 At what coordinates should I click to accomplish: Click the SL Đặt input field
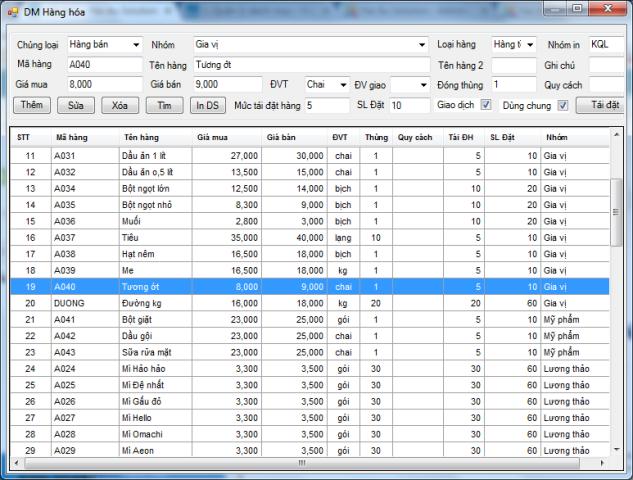(410, 105)
